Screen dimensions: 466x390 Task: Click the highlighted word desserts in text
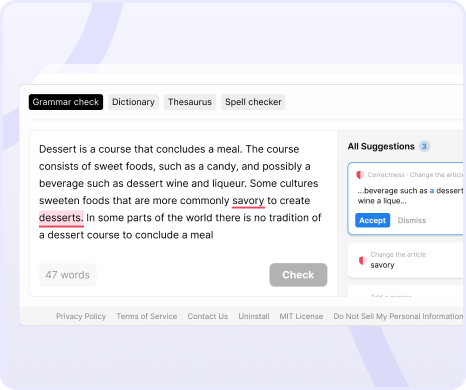point(61,218)
